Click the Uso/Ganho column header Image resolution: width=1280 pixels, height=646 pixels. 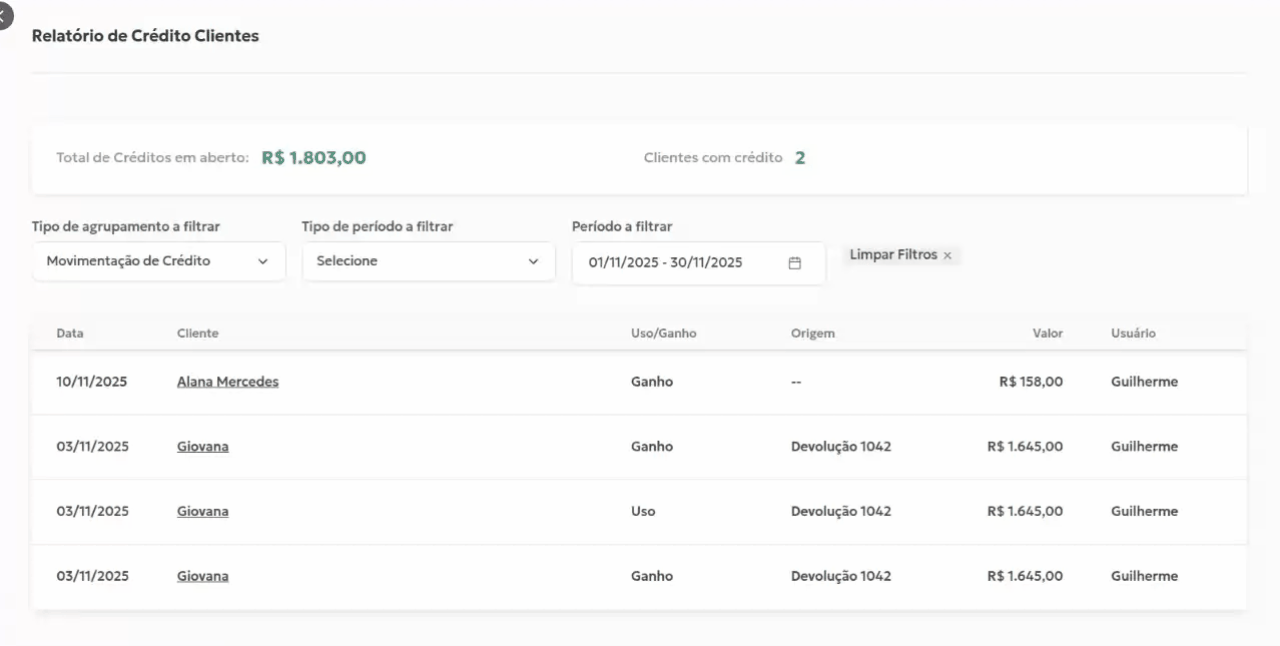pyautogui.click(x=663, y=333)
